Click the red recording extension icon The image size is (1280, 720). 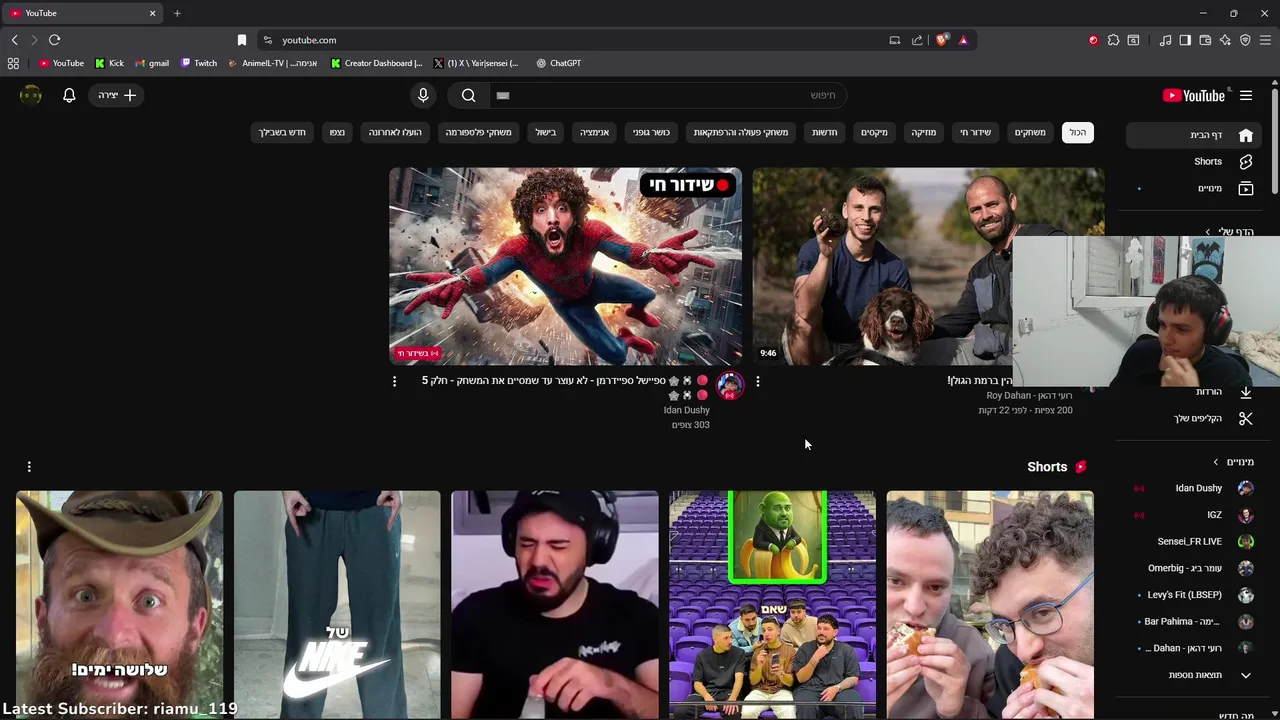(x=1093, y=40)
